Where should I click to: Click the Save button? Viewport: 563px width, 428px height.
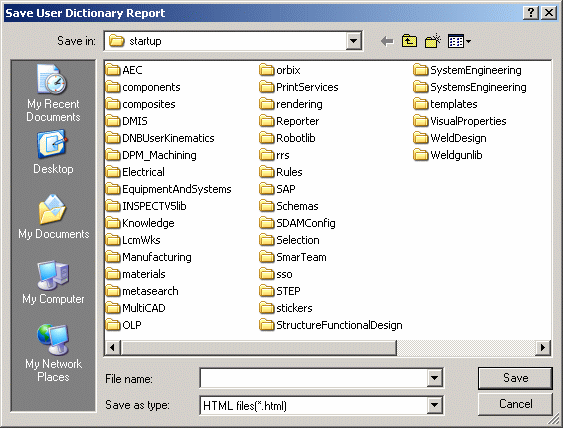(515, 378)
